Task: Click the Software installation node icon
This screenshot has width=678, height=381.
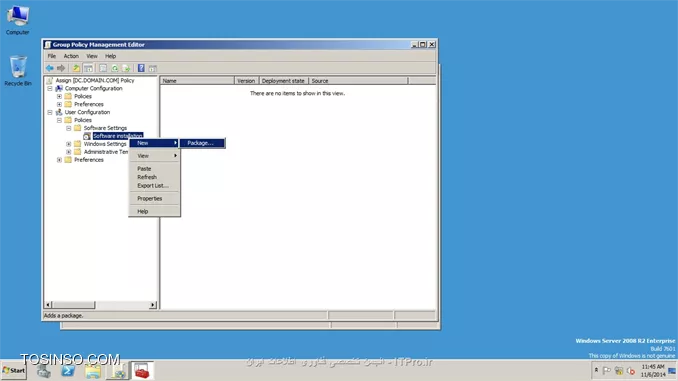Action: click(87, 136)
